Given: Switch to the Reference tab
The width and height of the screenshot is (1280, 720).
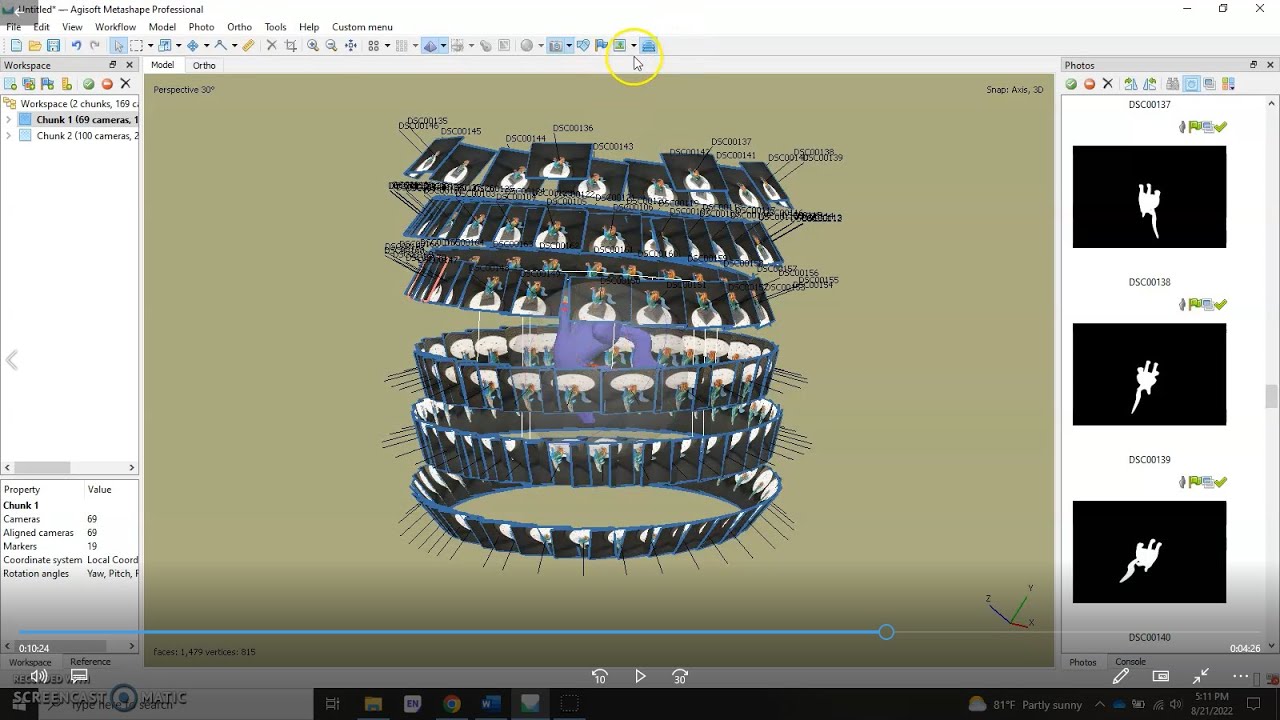Looking at the screenshot, I should [x=90, y=662].
